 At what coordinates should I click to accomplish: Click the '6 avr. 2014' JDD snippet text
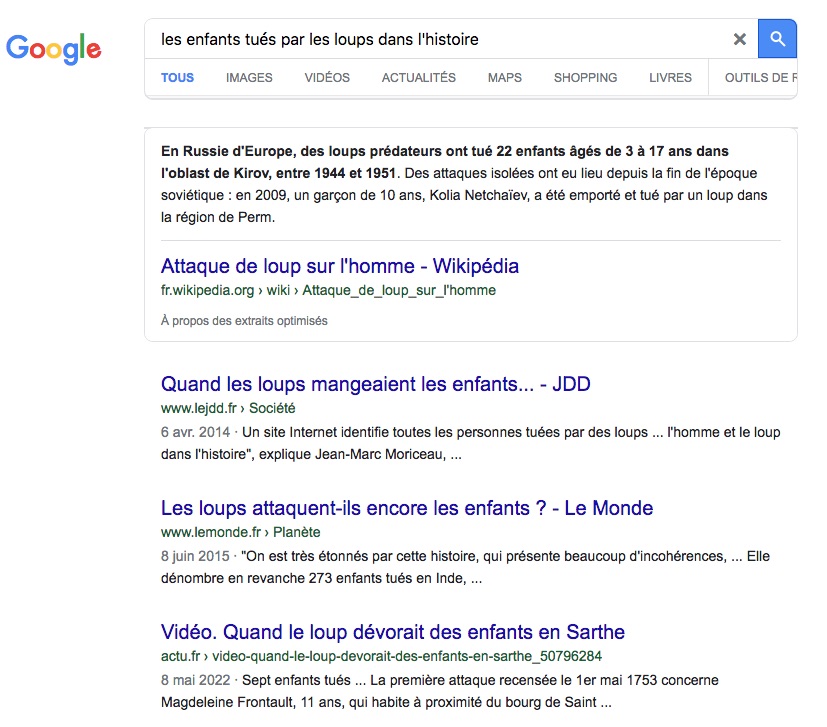[470, 443]
